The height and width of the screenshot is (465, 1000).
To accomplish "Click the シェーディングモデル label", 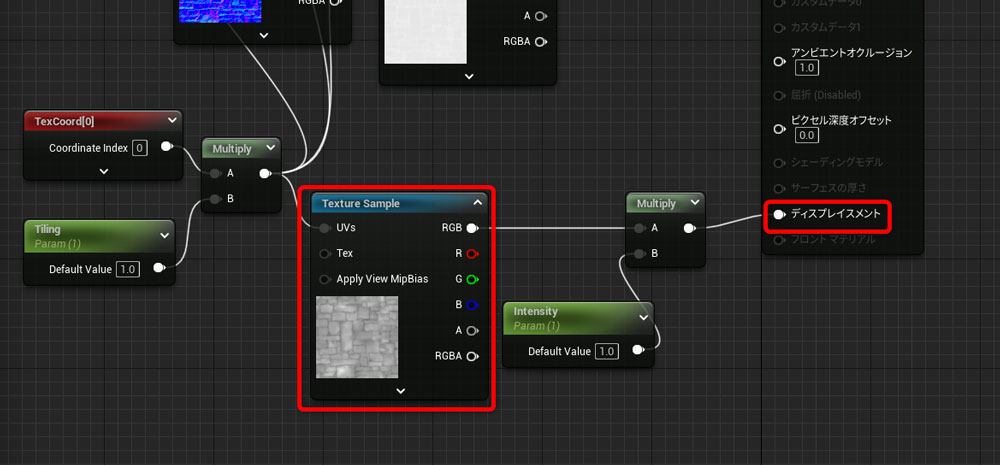I will pos(837,163).
